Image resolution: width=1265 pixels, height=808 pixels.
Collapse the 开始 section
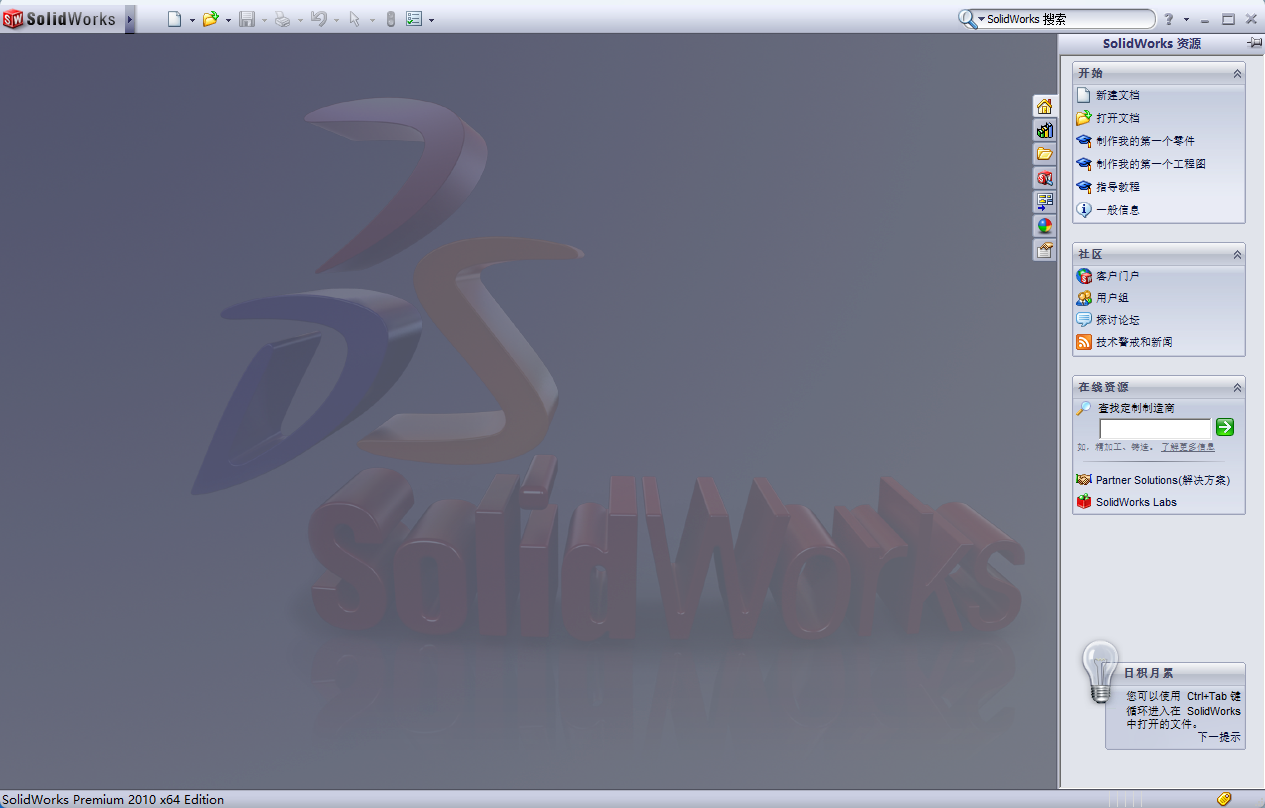1237,72
